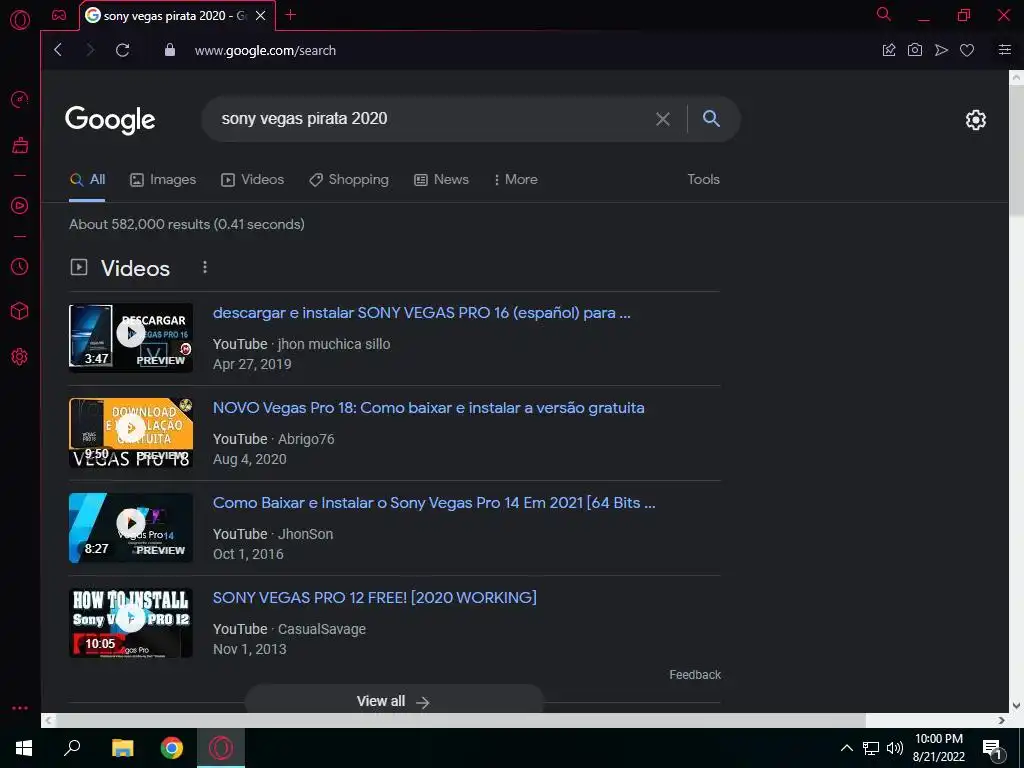Open History clock icon in sidebar
The width and height of the screenshot is (1024, 768).
point(20,266)
